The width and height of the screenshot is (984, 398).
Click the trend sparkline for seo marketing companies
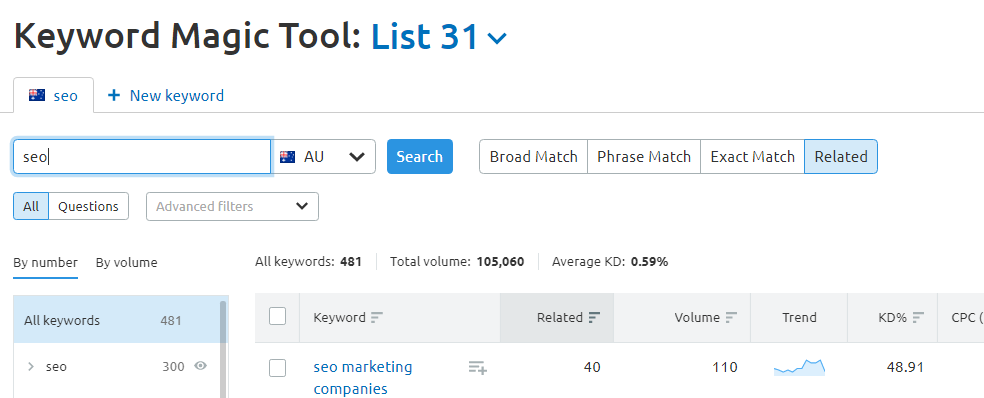[799, 367]
